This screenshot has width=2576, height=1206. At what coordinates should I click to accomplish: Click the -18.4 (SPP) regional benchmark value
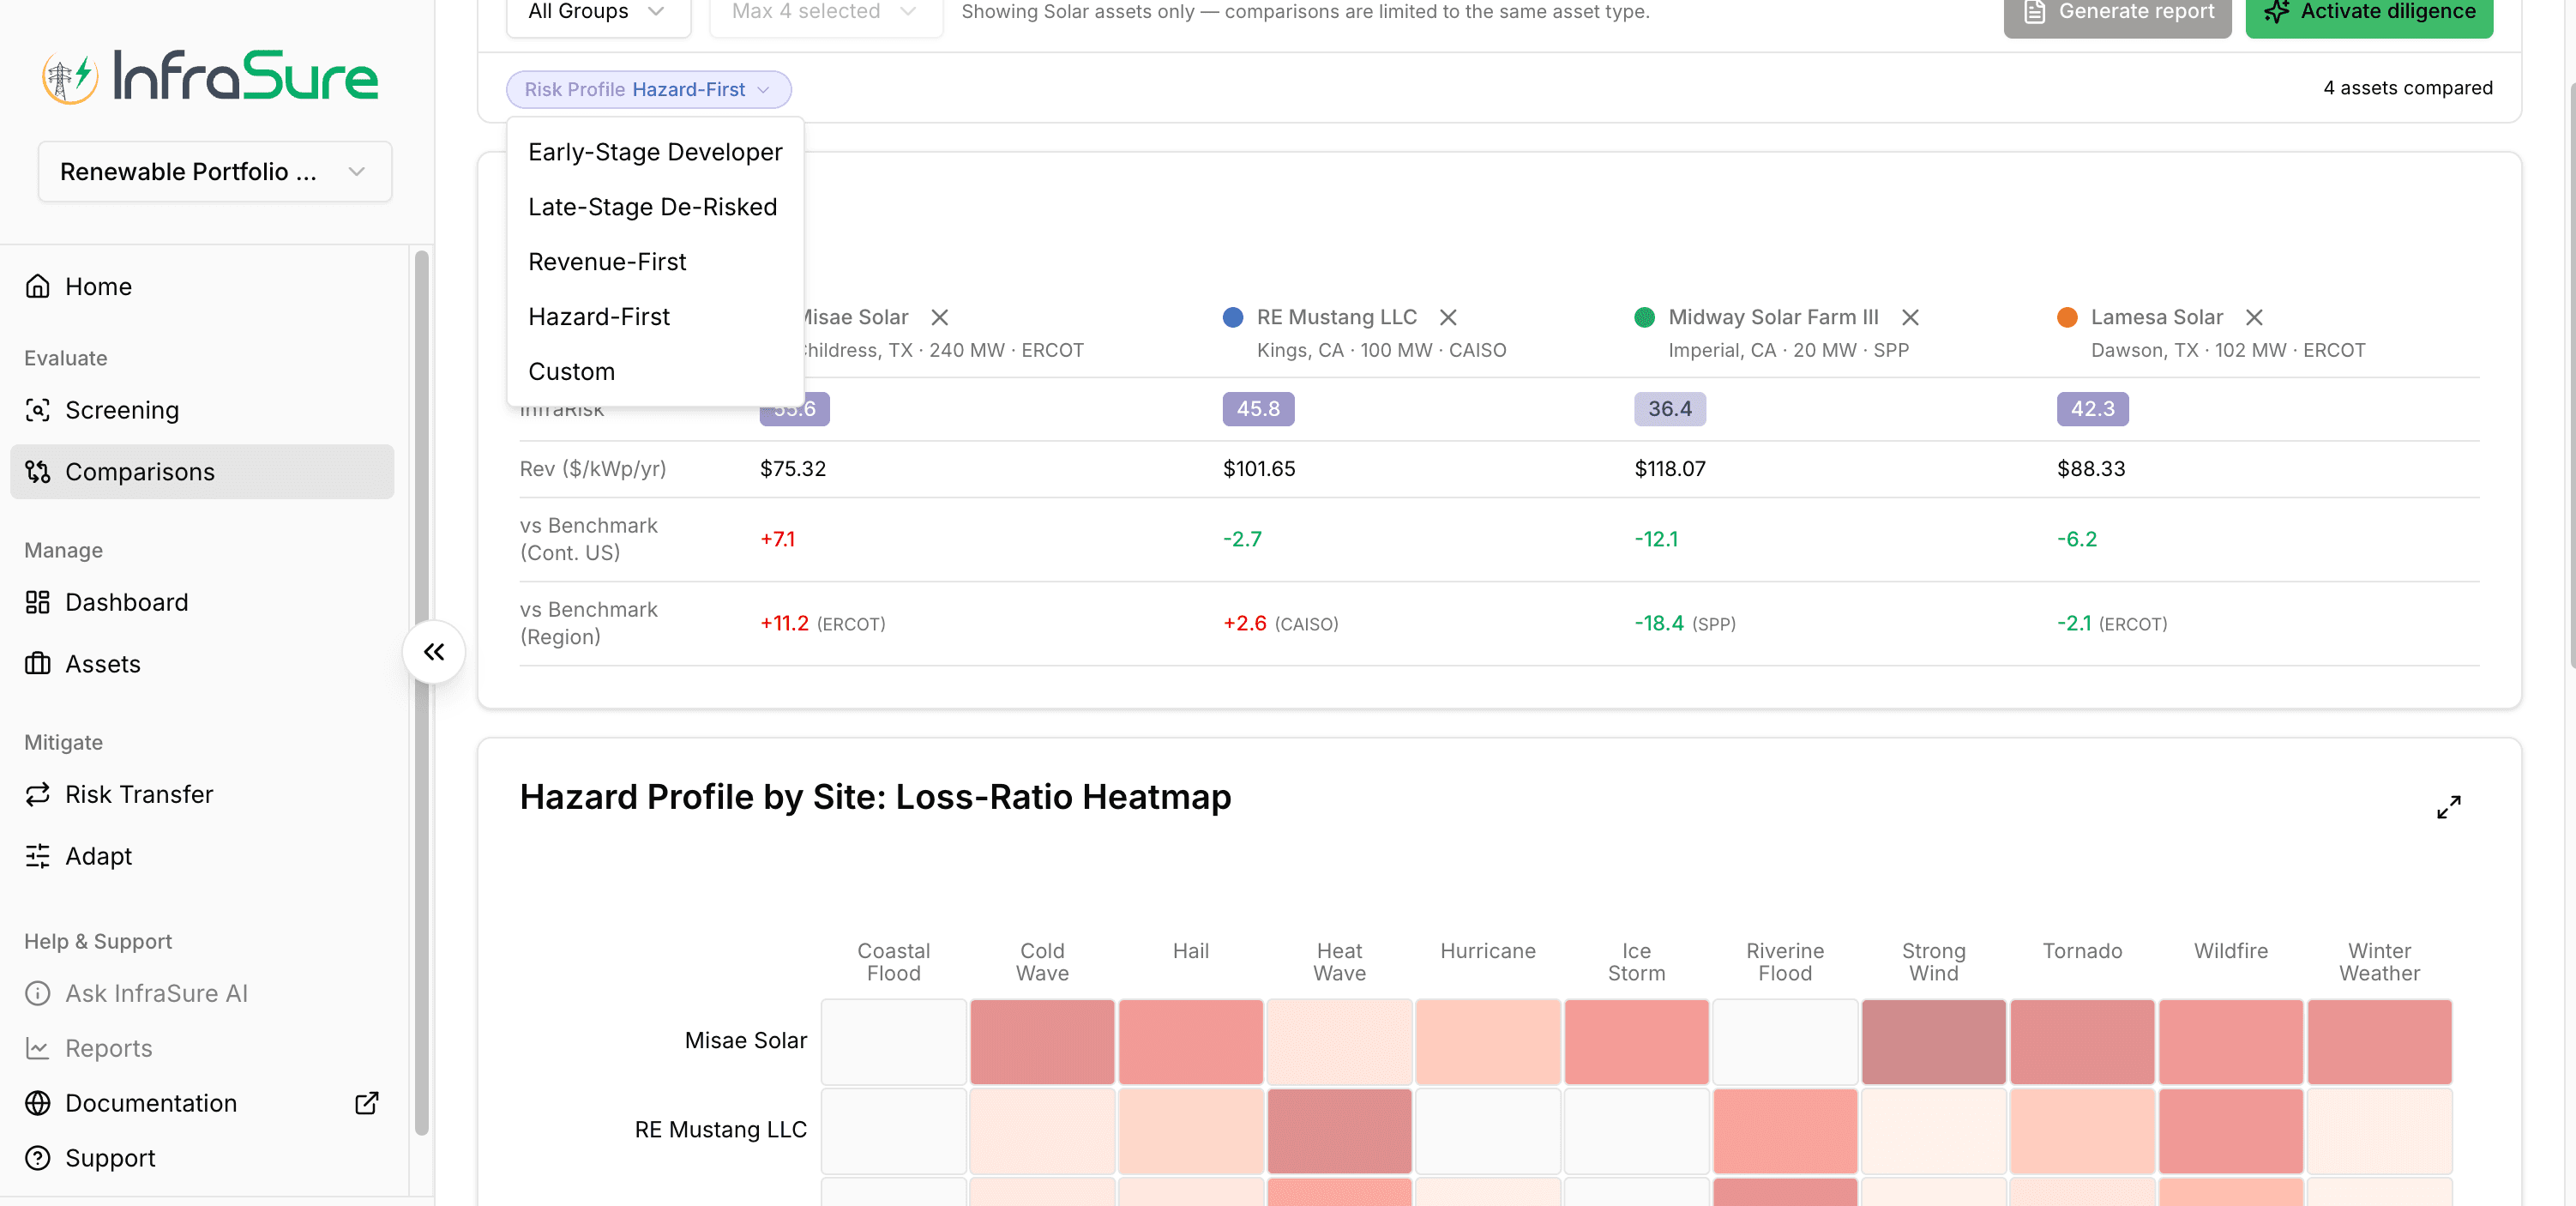1684,624
